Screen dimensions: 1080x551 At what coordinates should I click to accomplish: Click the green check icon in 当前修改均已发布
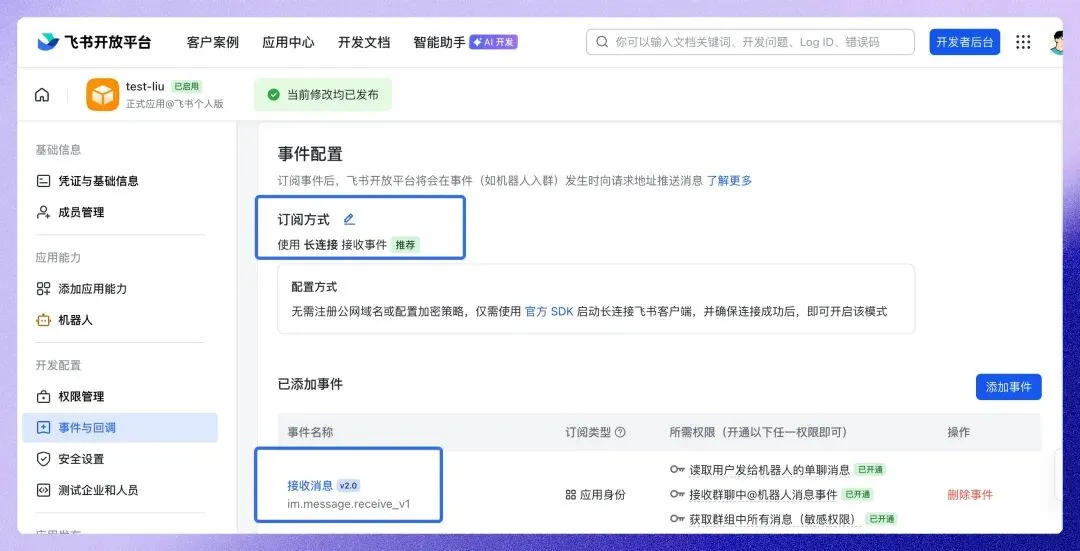point(273,95)
